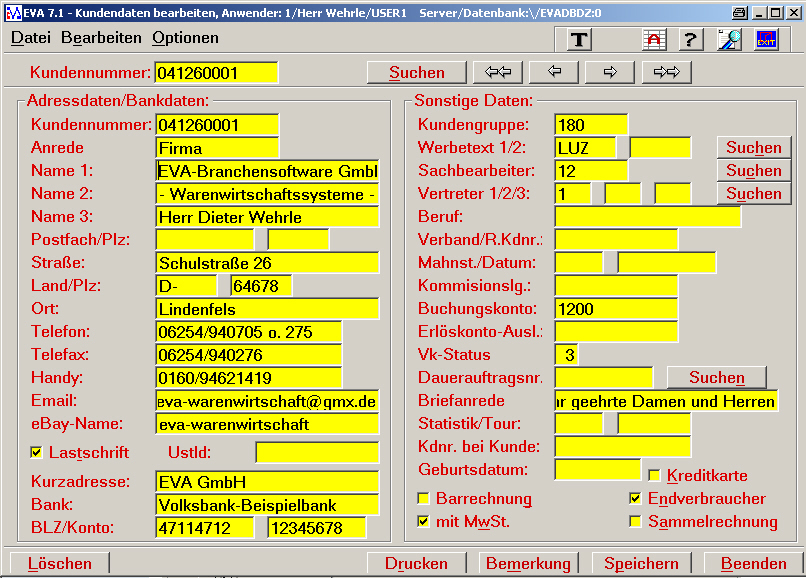Viewport: 806px width, 578px height.
Task: Click the BLZ field 47114712
Action: pos(205,528)
